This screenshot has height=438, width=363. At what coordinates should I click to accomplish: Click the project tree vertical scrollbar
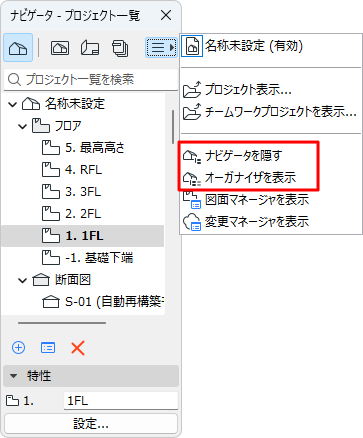173,127
